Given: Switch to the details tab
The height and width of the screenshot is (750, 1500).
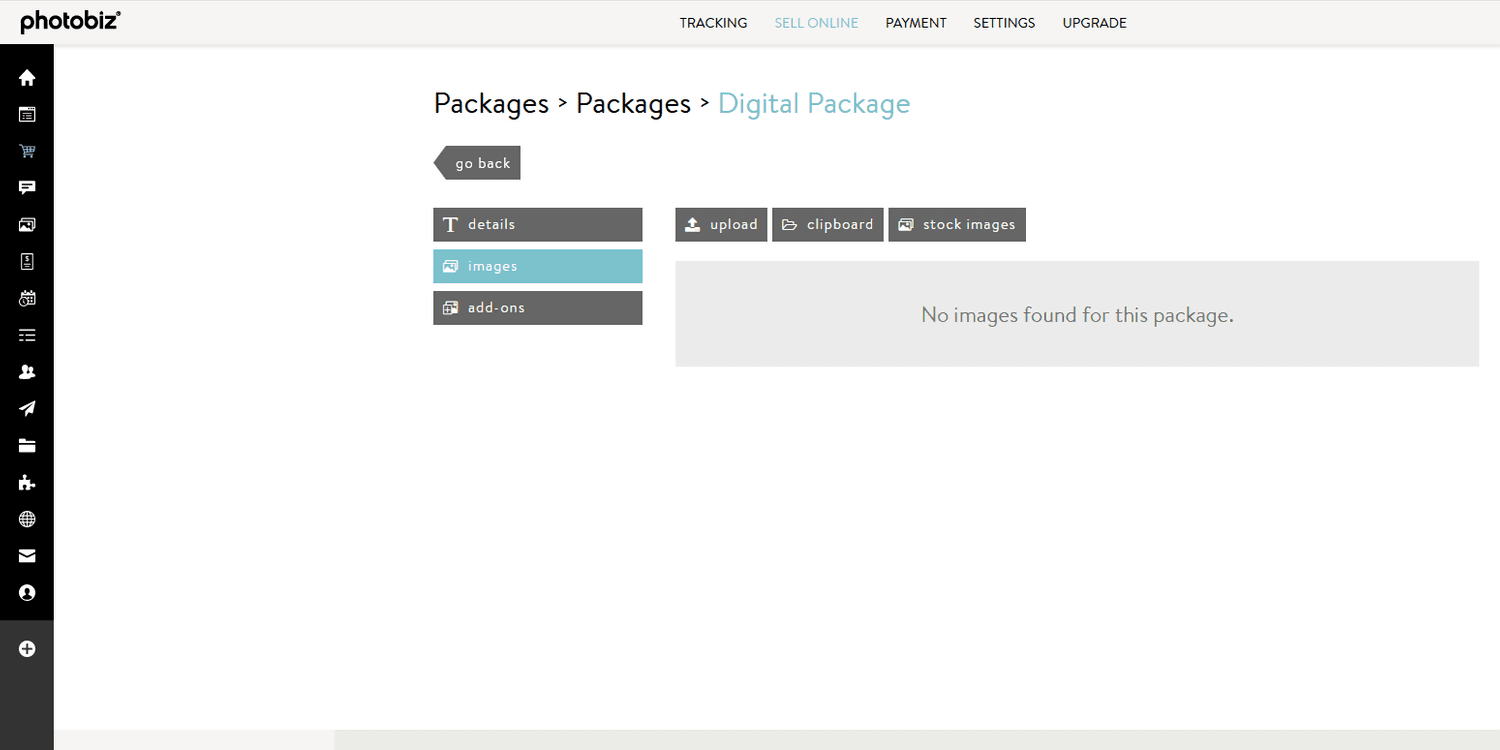Looking at the screenshot, I should [x=537, y=224].
